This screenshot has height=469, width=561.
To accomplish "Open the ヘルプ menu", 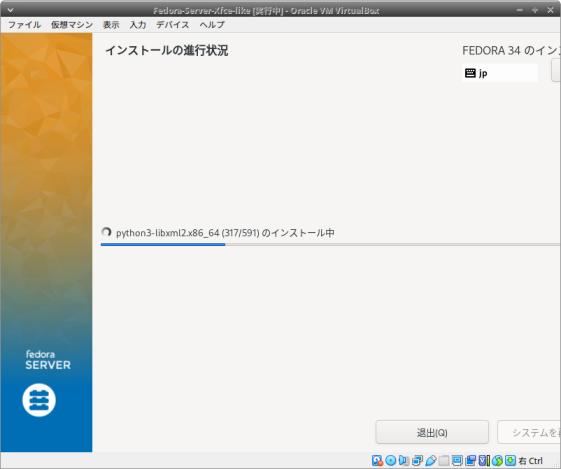I will click(212, 25).
